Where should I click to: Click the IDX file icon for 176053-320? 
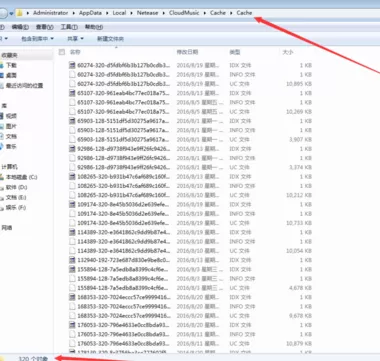72,325
